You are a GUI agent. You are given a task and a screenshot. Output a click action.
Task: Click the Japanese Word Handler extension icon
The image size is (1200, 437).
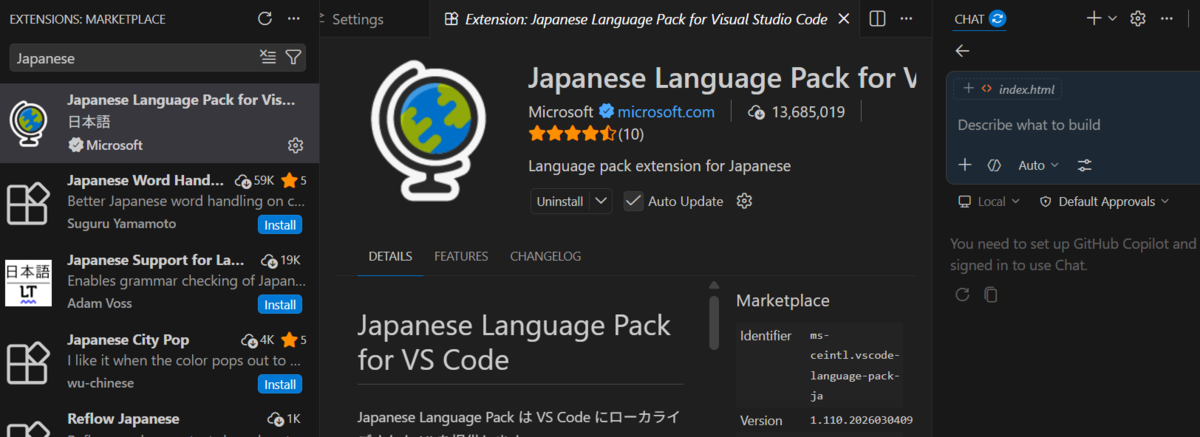[x=28, y=204]
